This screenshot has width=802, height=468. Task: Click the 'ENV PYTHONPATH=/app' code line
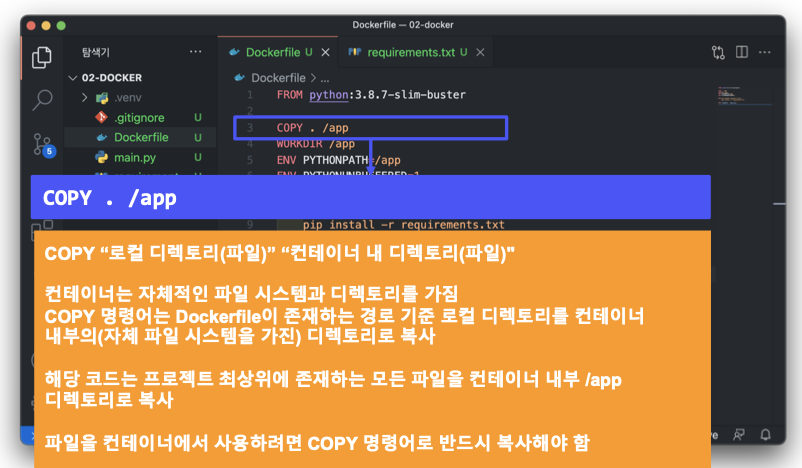[338, 160]
